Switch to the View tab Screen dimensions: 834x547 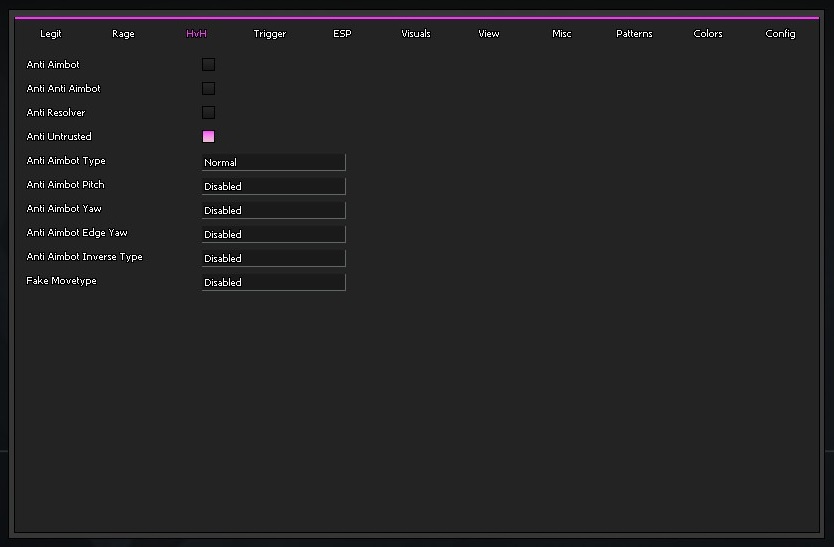[x=489, y=34]
